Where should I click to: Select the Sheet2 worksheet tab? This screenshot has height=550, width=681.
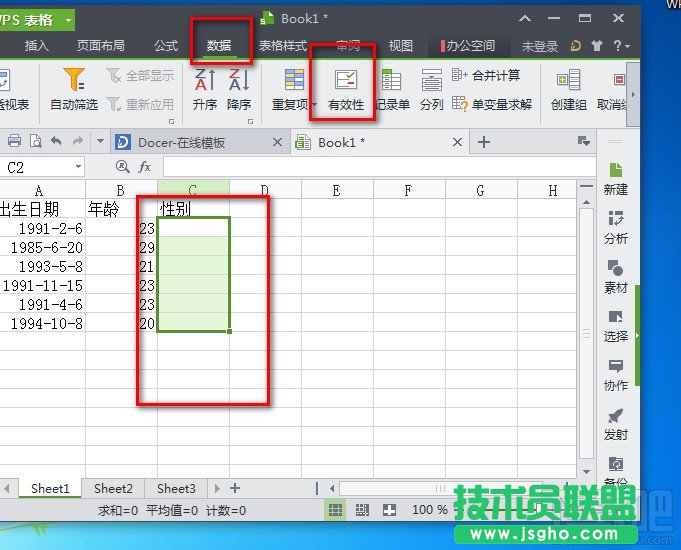(x=113, y=489)
